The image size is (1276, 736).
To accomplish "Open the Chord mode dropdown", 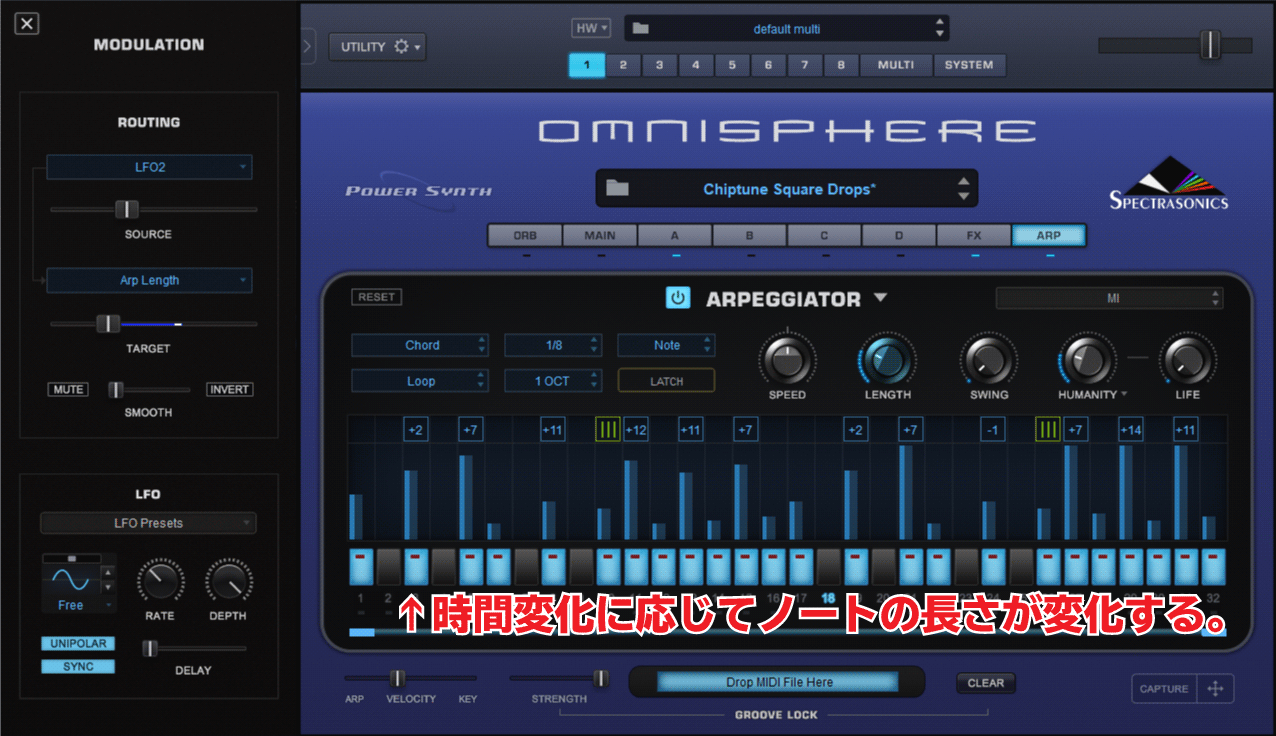I will pyautogui.click(x=419, y=345).
